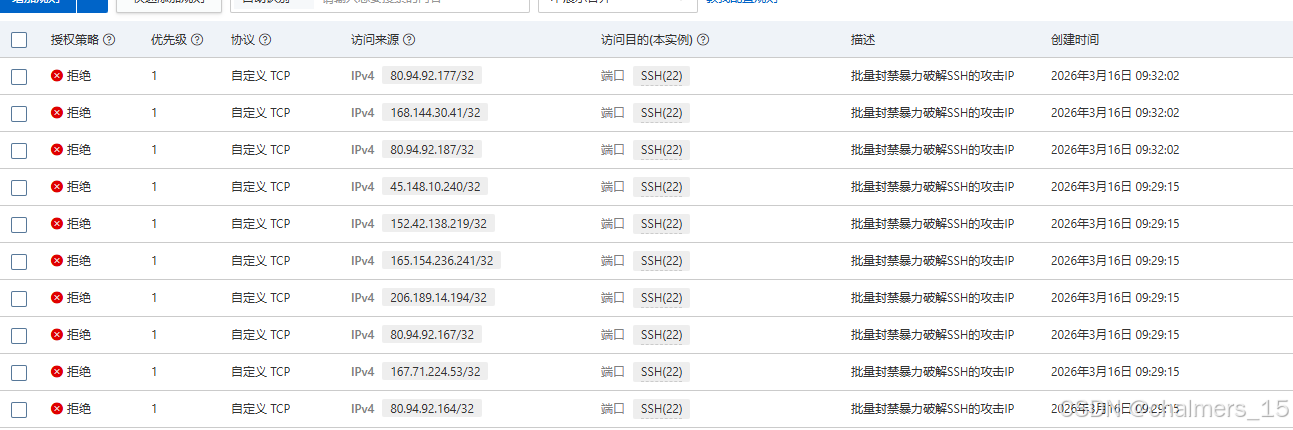
Task: Click SSH(22) port tag in 165.154.236.241/32 row
Action: pyautogui.click(x=661, y=261)
